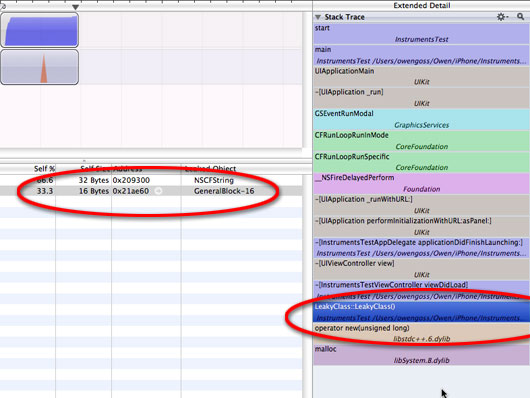The image size is (530, 398).
Task: Select the GSEventRunModal stack frame
Action: [x=421, y=119]
